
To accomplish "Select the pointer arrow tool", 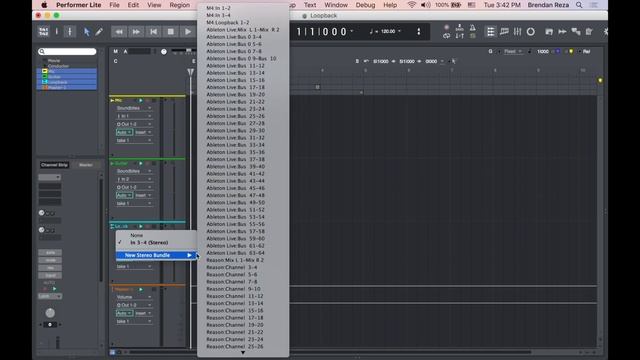I will (x=87, y=32).
